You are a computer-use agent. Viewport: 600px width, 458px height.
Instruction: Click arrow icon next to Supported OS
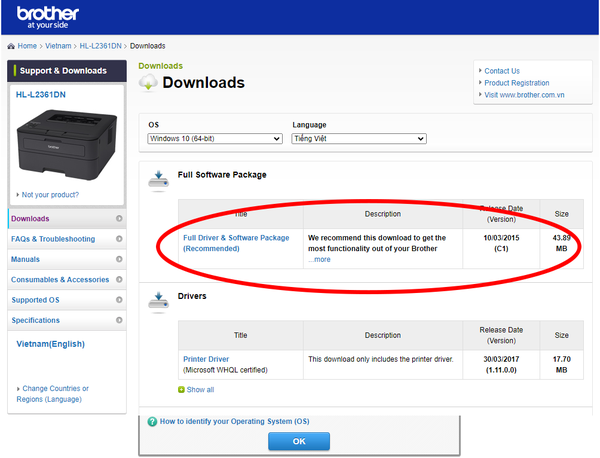(119, 300)
